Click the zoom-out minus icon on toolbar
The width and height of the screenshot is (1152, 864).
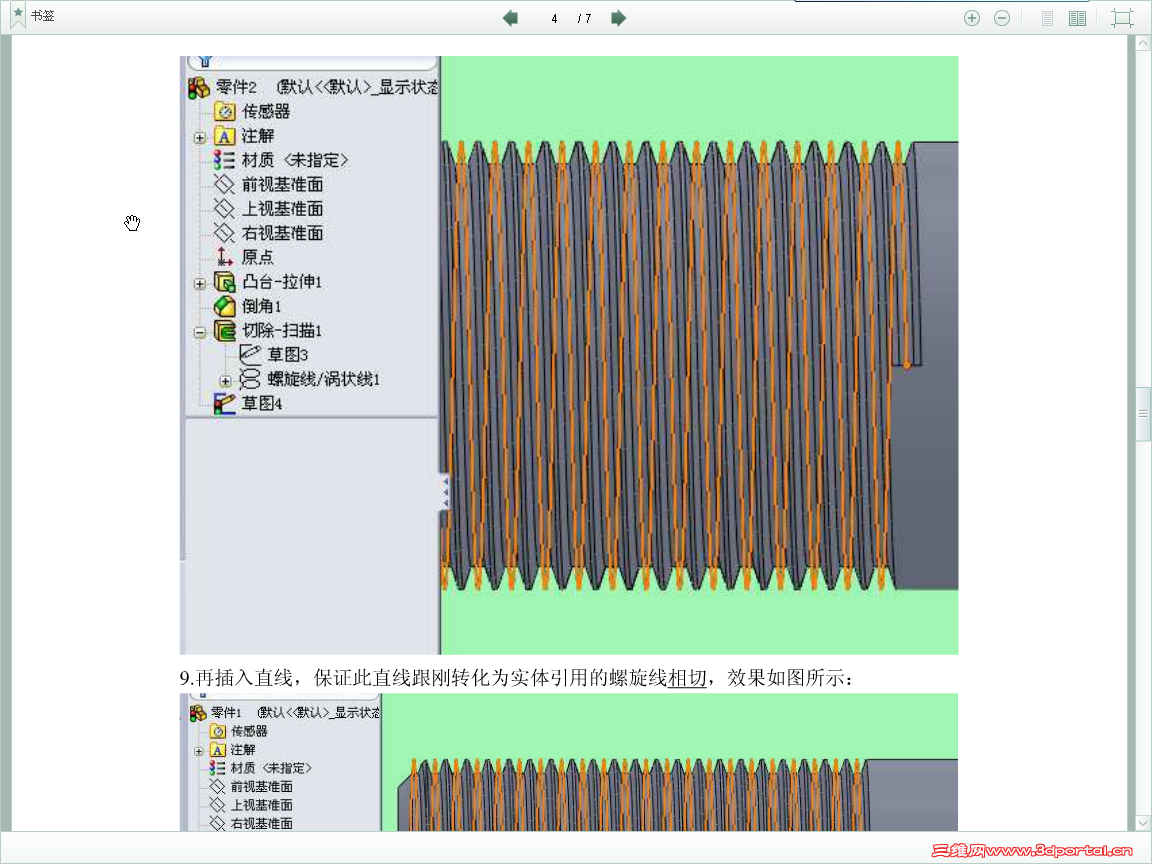(1001, 17)
